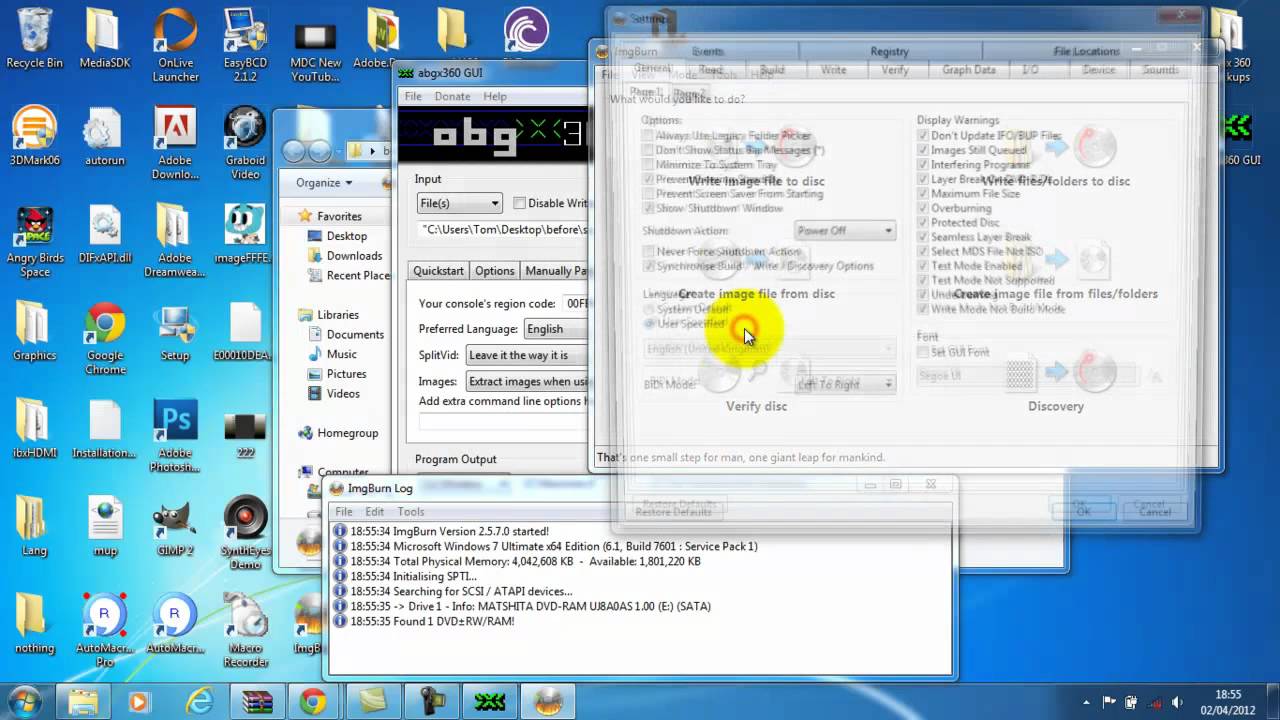1280x720 pixels.
Task: Open Angry Birds Space shortcut
Action: tap(34, 241)
